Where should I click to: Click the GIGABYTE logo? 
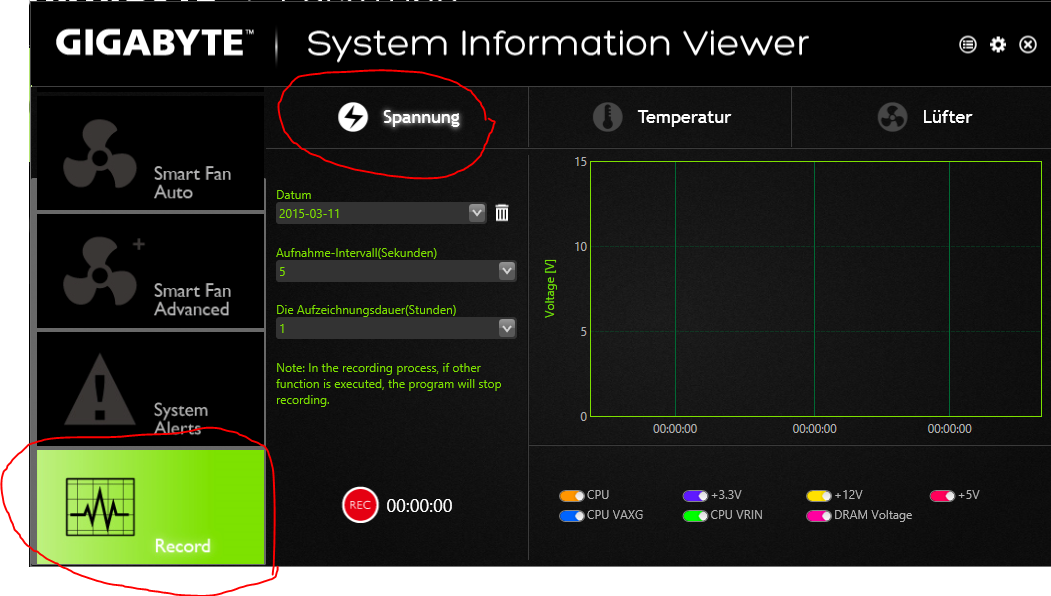coord(155,43)
